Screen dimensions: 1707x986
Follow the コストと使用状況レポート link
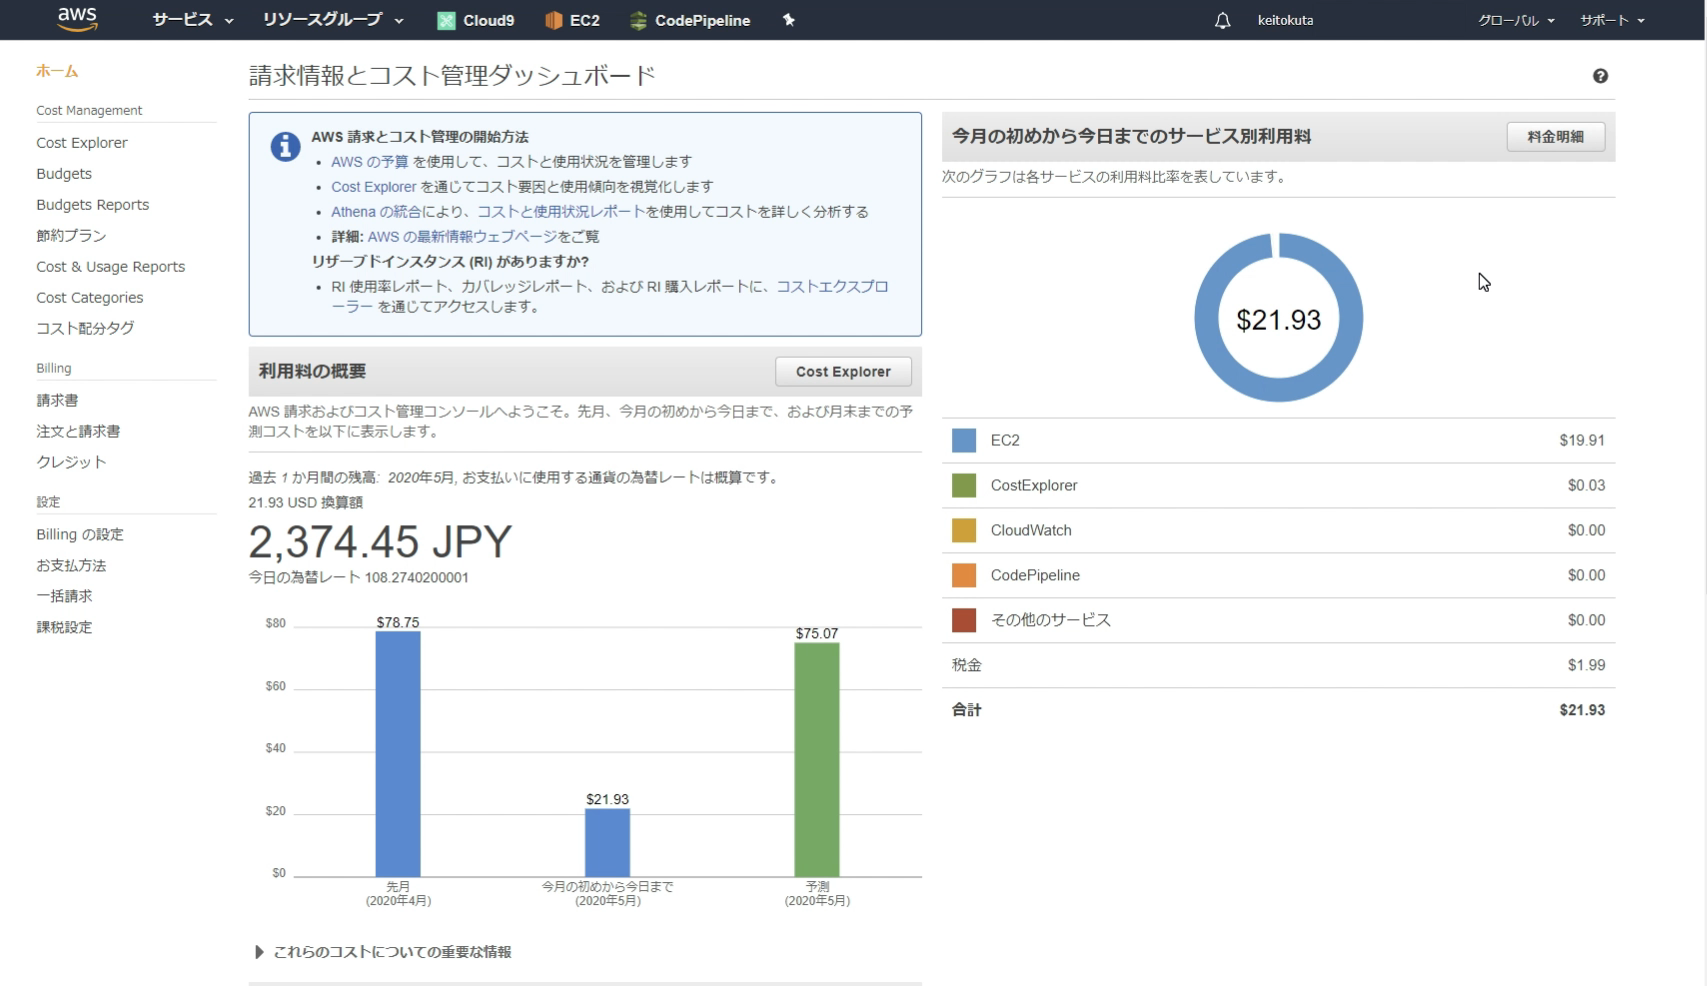coord(561,212)
